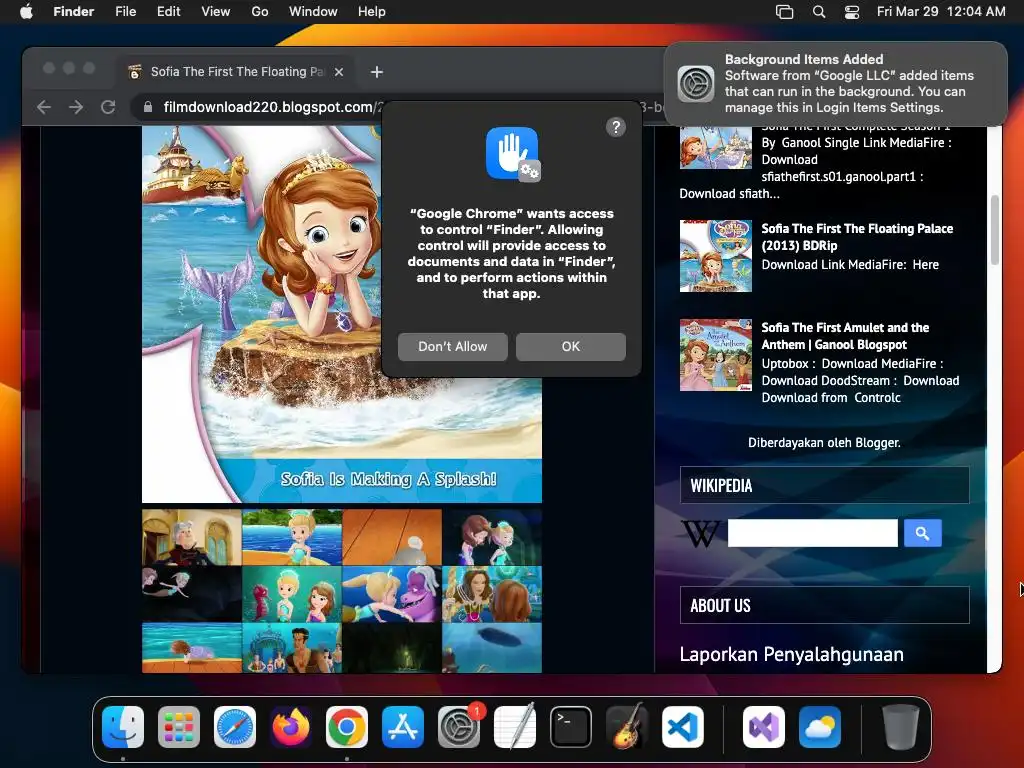Go forward in Chrome
Viewport: 1024px width, 768px height.
coord(76,107)
